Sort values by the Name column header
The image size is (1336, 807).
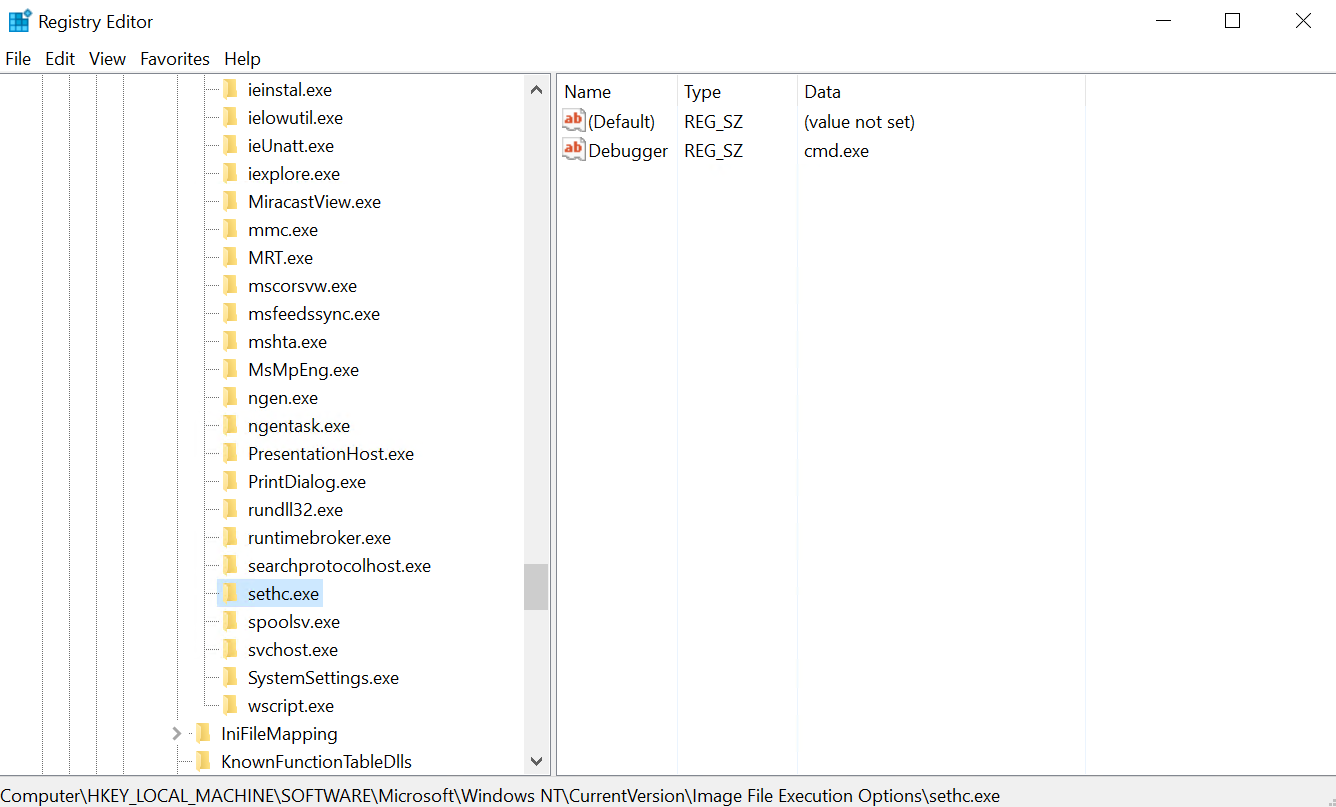coord(617,92)
